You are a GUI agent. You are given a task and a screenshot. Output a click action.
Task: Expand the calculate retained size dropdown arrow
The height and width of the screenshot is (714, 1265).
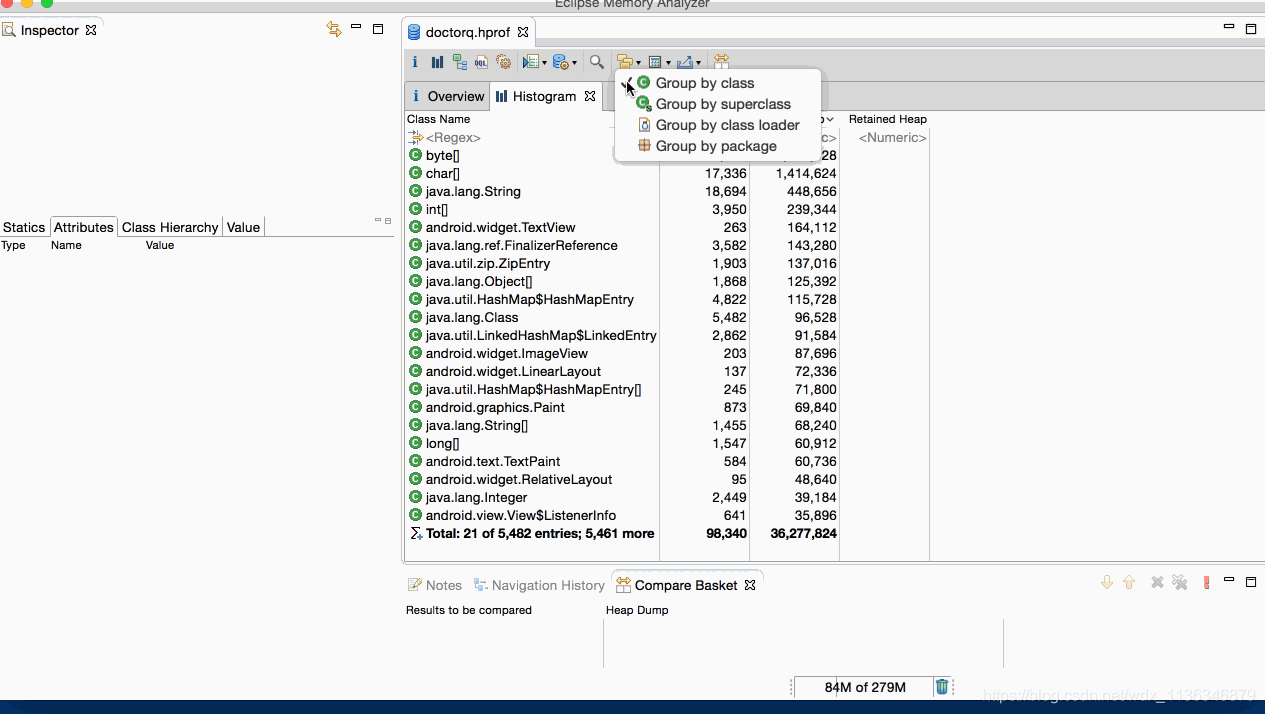tap(668, 63)
